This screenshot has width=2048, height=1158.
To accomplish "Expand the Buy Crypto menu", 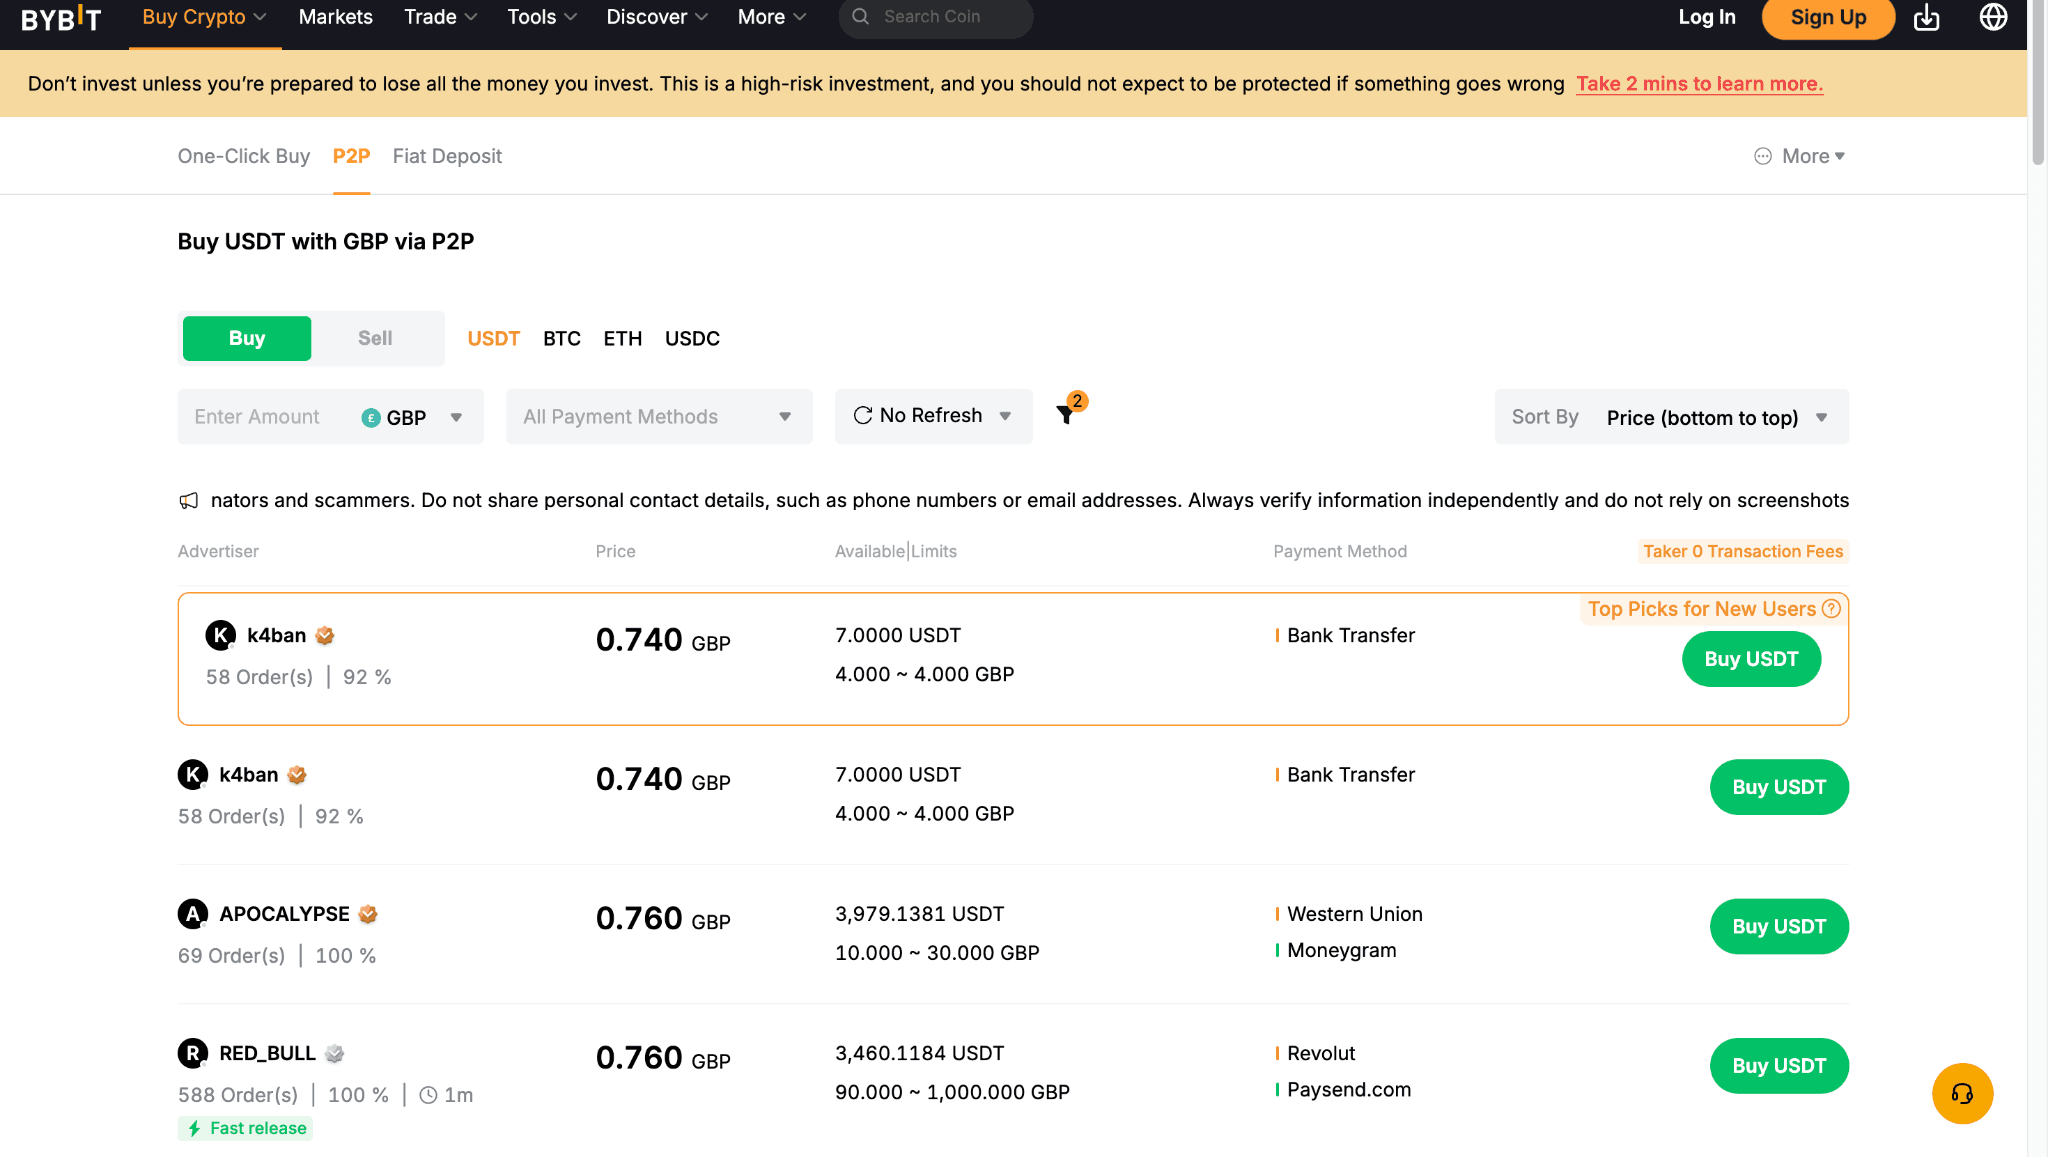I will pos(204,17).
